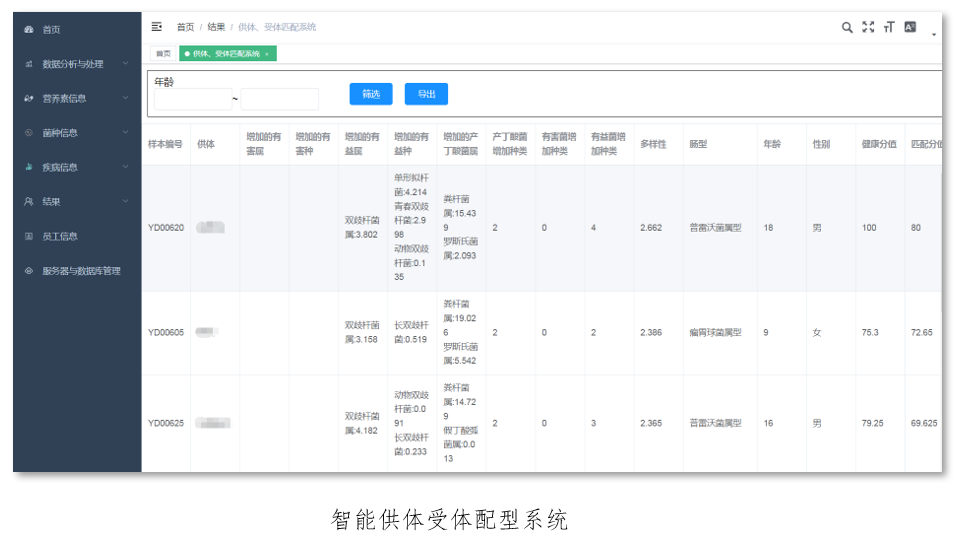Image resolution: width=964 pixels, height=550 pixels.
Task: Click the 供体 column header
Action: [206, 144]
